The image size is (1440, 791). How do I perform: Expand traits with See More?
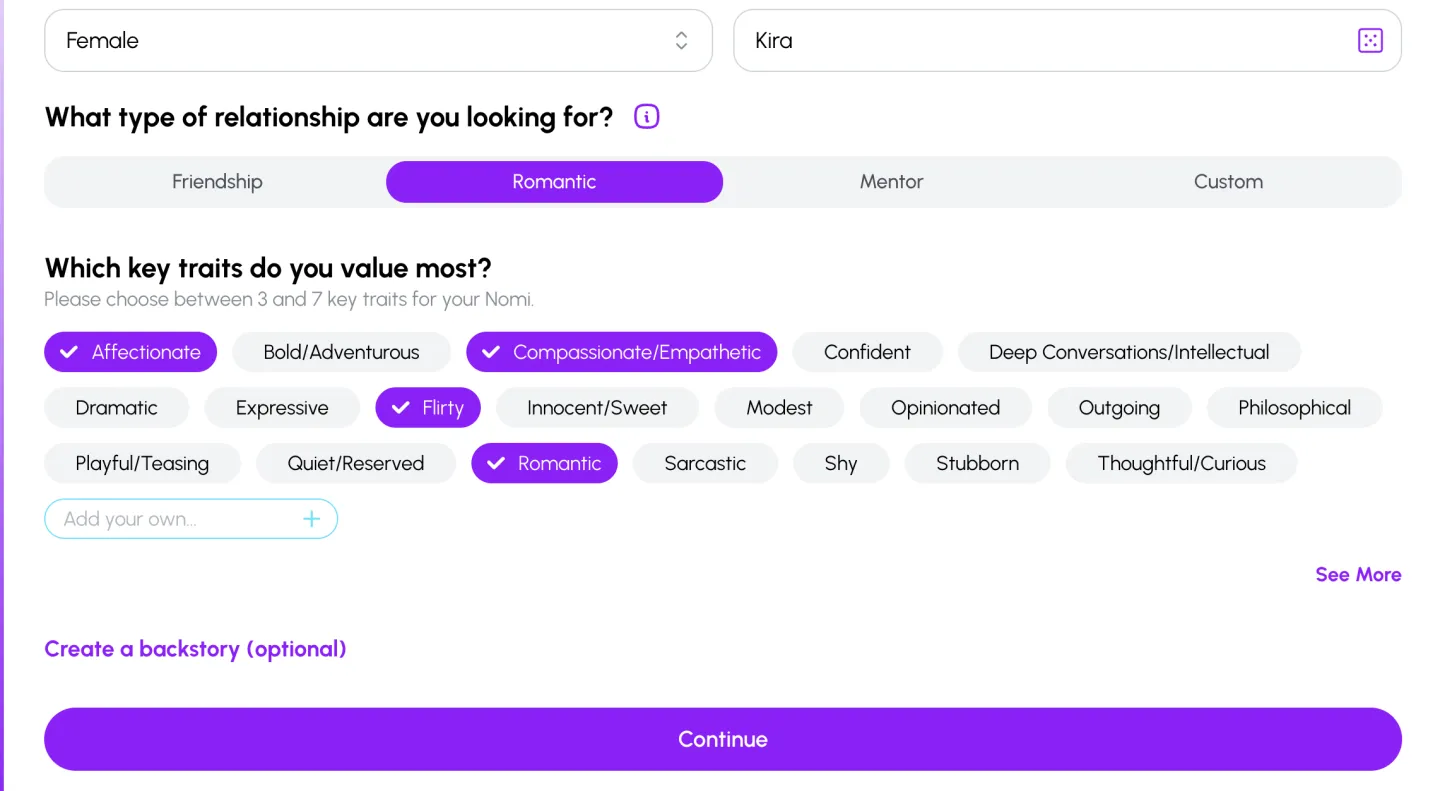1357,574
